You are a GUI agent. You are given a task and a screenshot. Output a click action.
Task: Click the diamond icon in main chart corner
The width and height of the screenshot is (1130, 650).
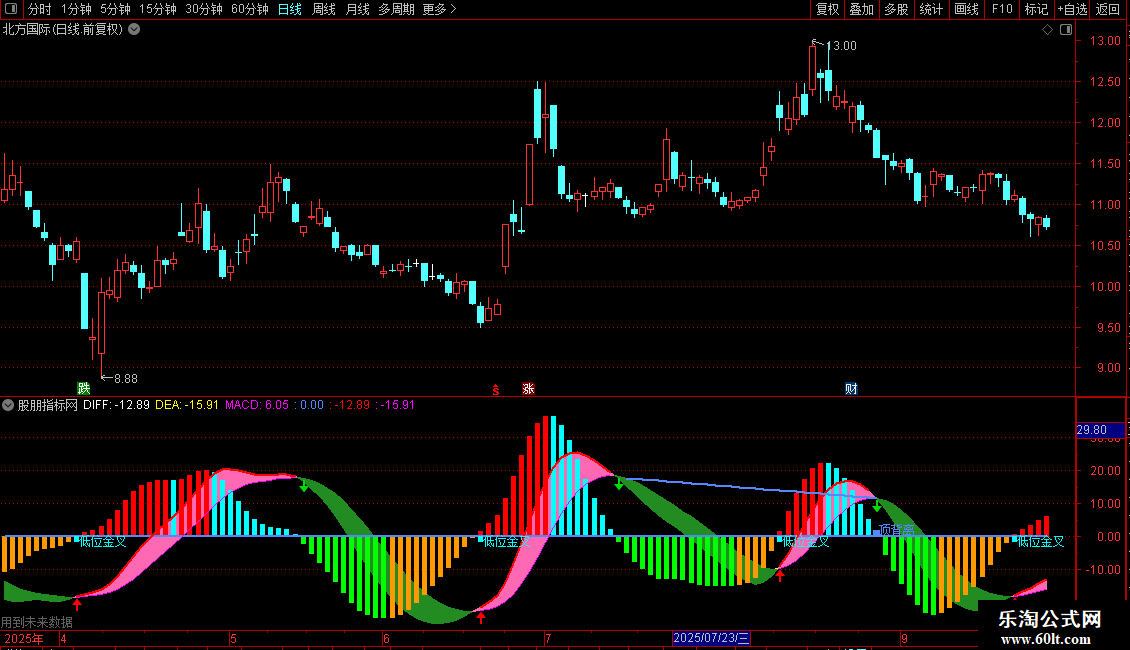(1048, 29)
